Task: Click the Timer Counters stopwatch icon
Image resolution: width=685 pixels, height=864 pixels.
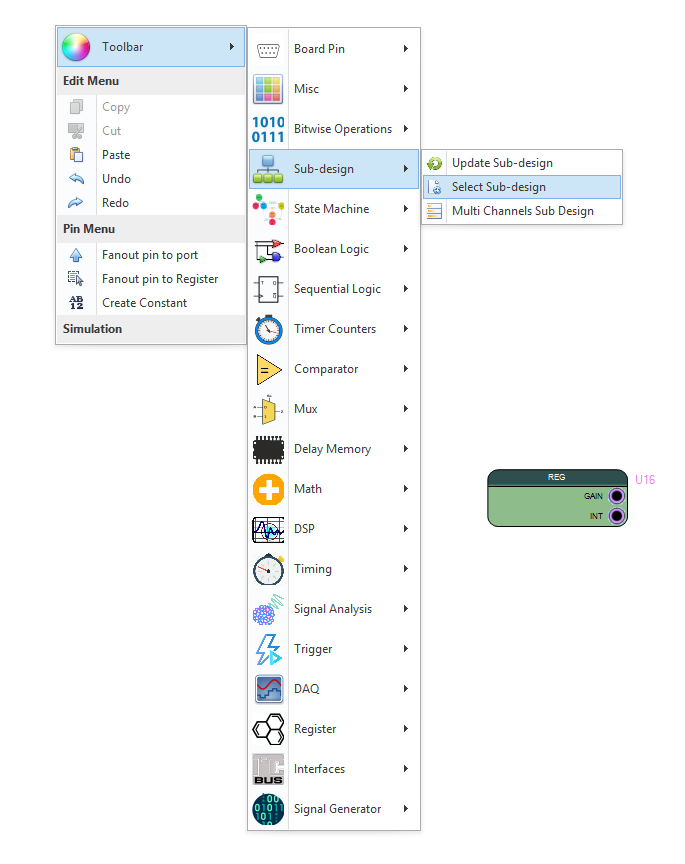Action: coord(268,329)
